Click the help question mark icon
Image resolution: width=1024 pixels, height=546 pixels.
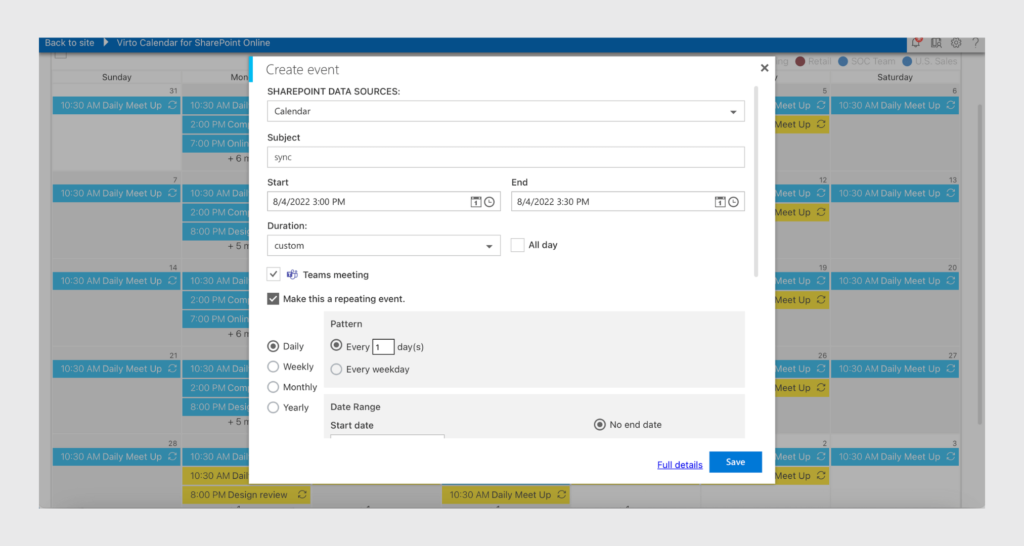[x=975, y=42]
